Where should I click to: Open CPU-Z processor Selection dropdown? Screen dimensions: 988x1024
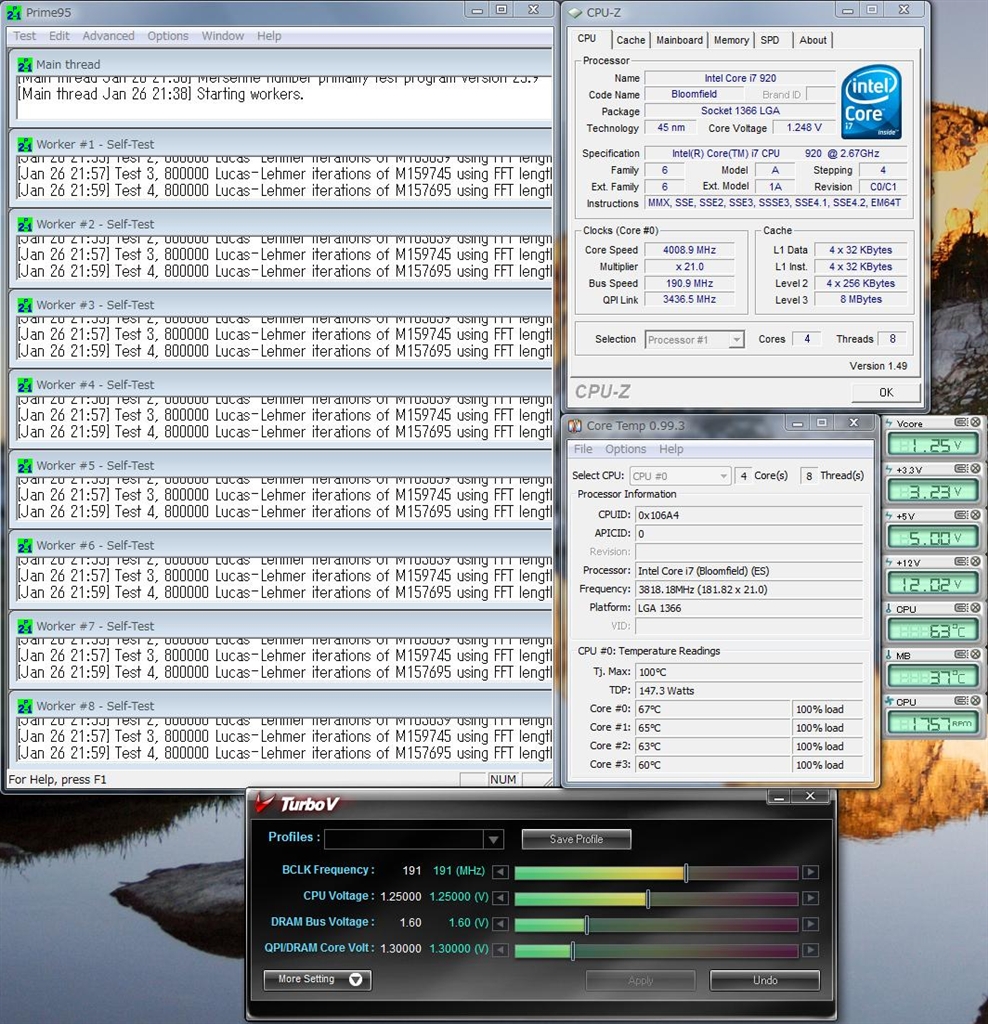[736, 340]
